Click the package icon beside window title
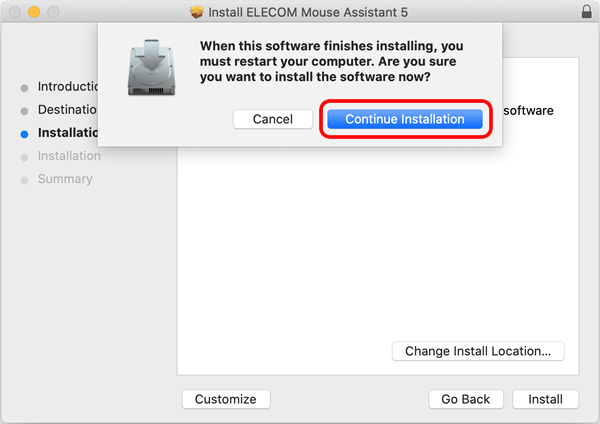Screen dimensions: 600x424 (197, 12)
